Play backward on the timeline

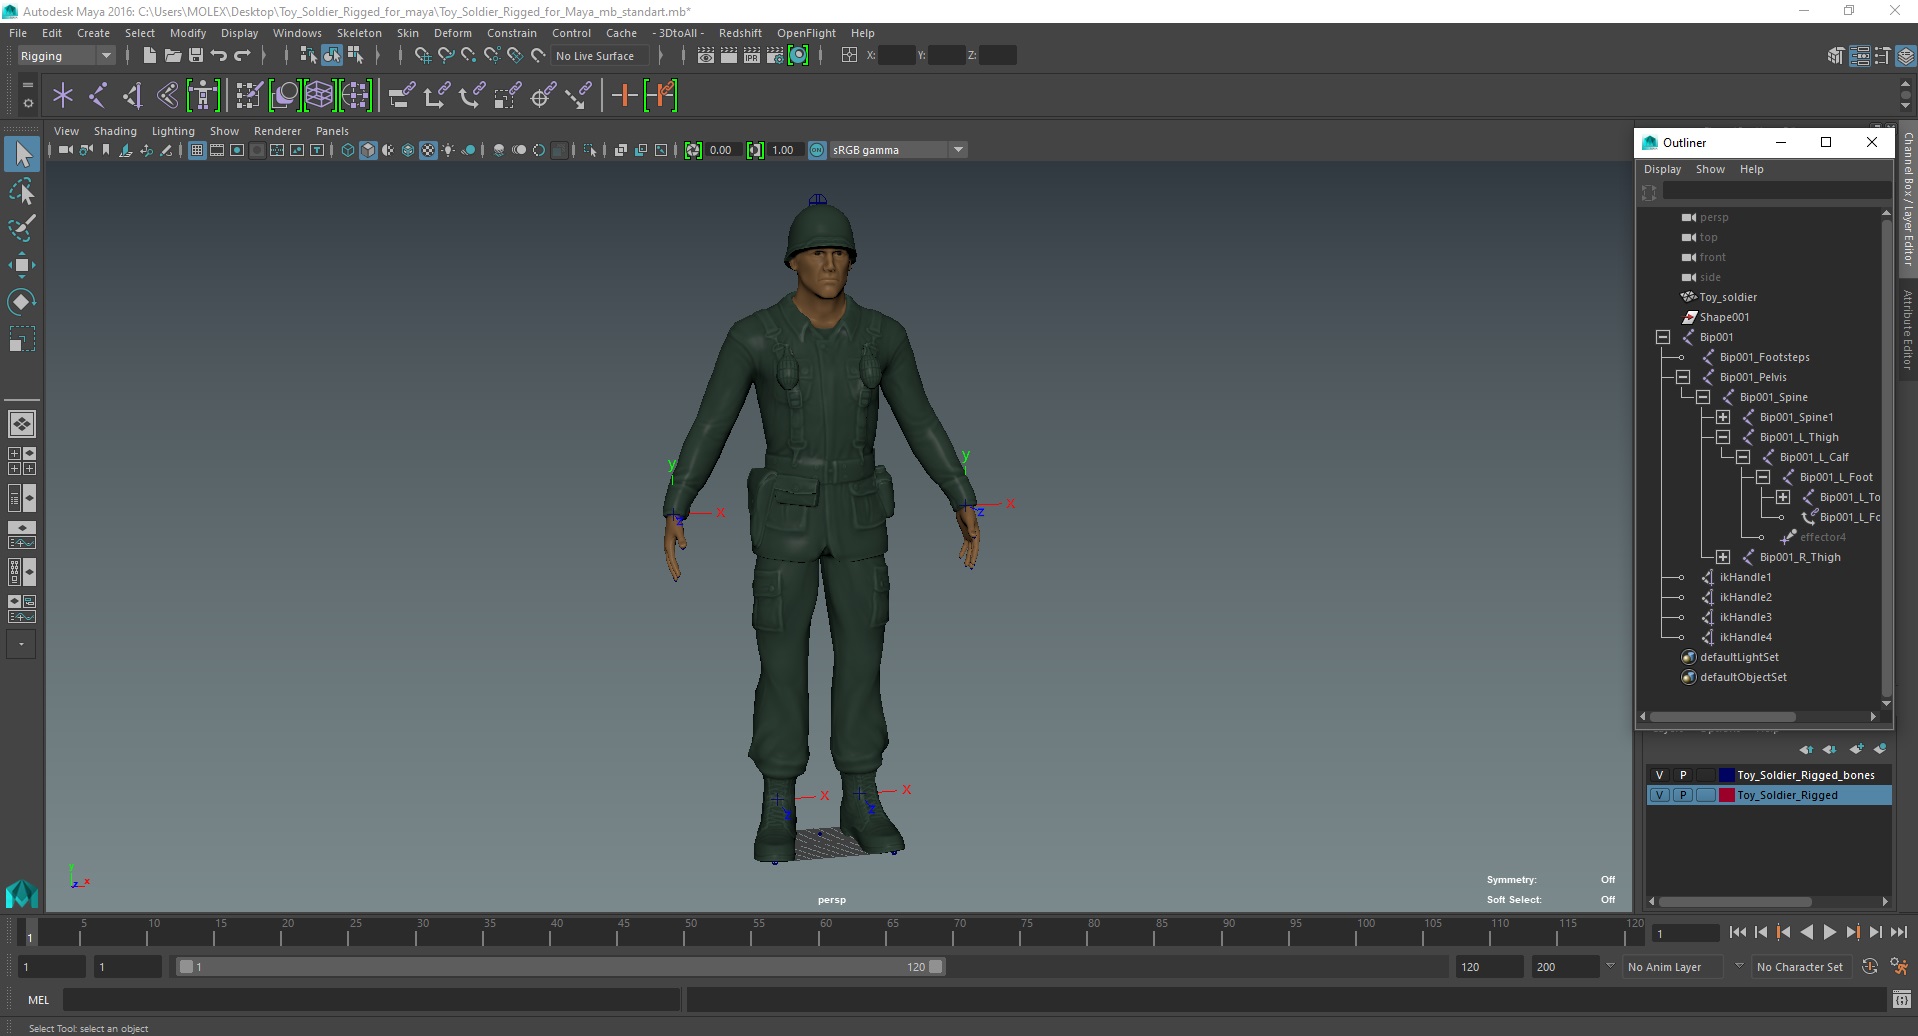1806,932
